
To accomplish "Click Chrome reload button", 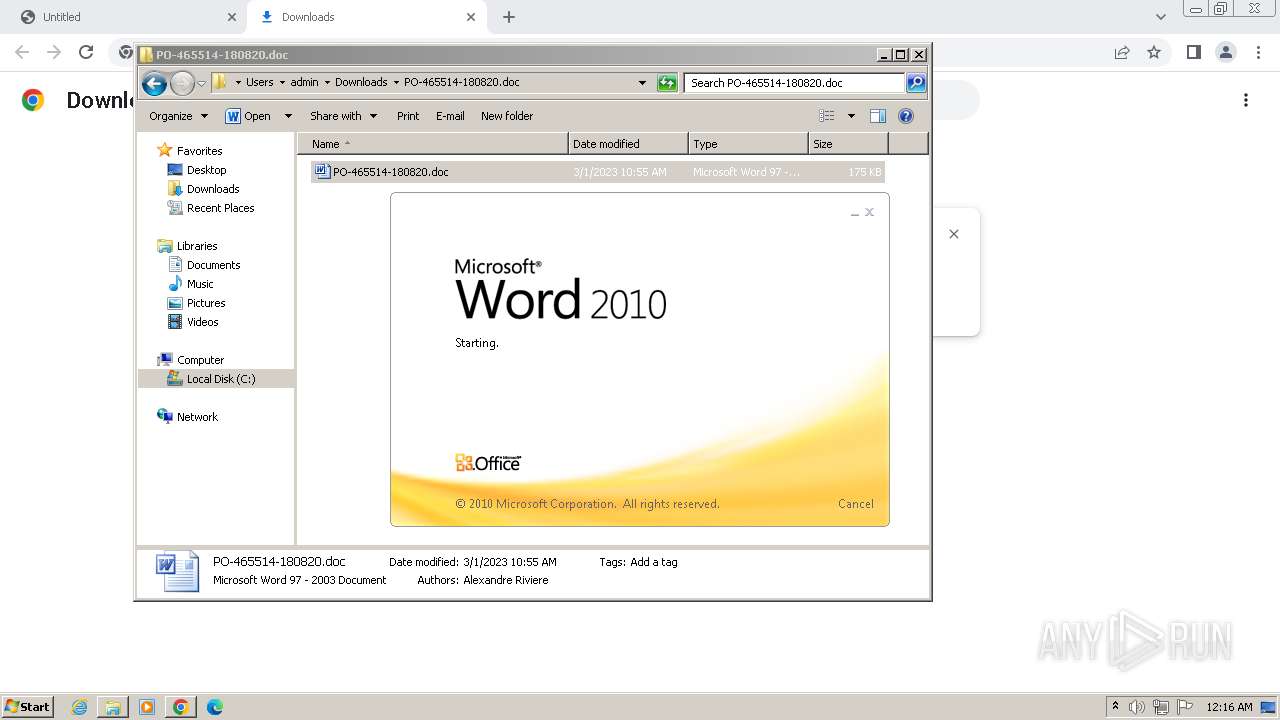I will point(86,52).
